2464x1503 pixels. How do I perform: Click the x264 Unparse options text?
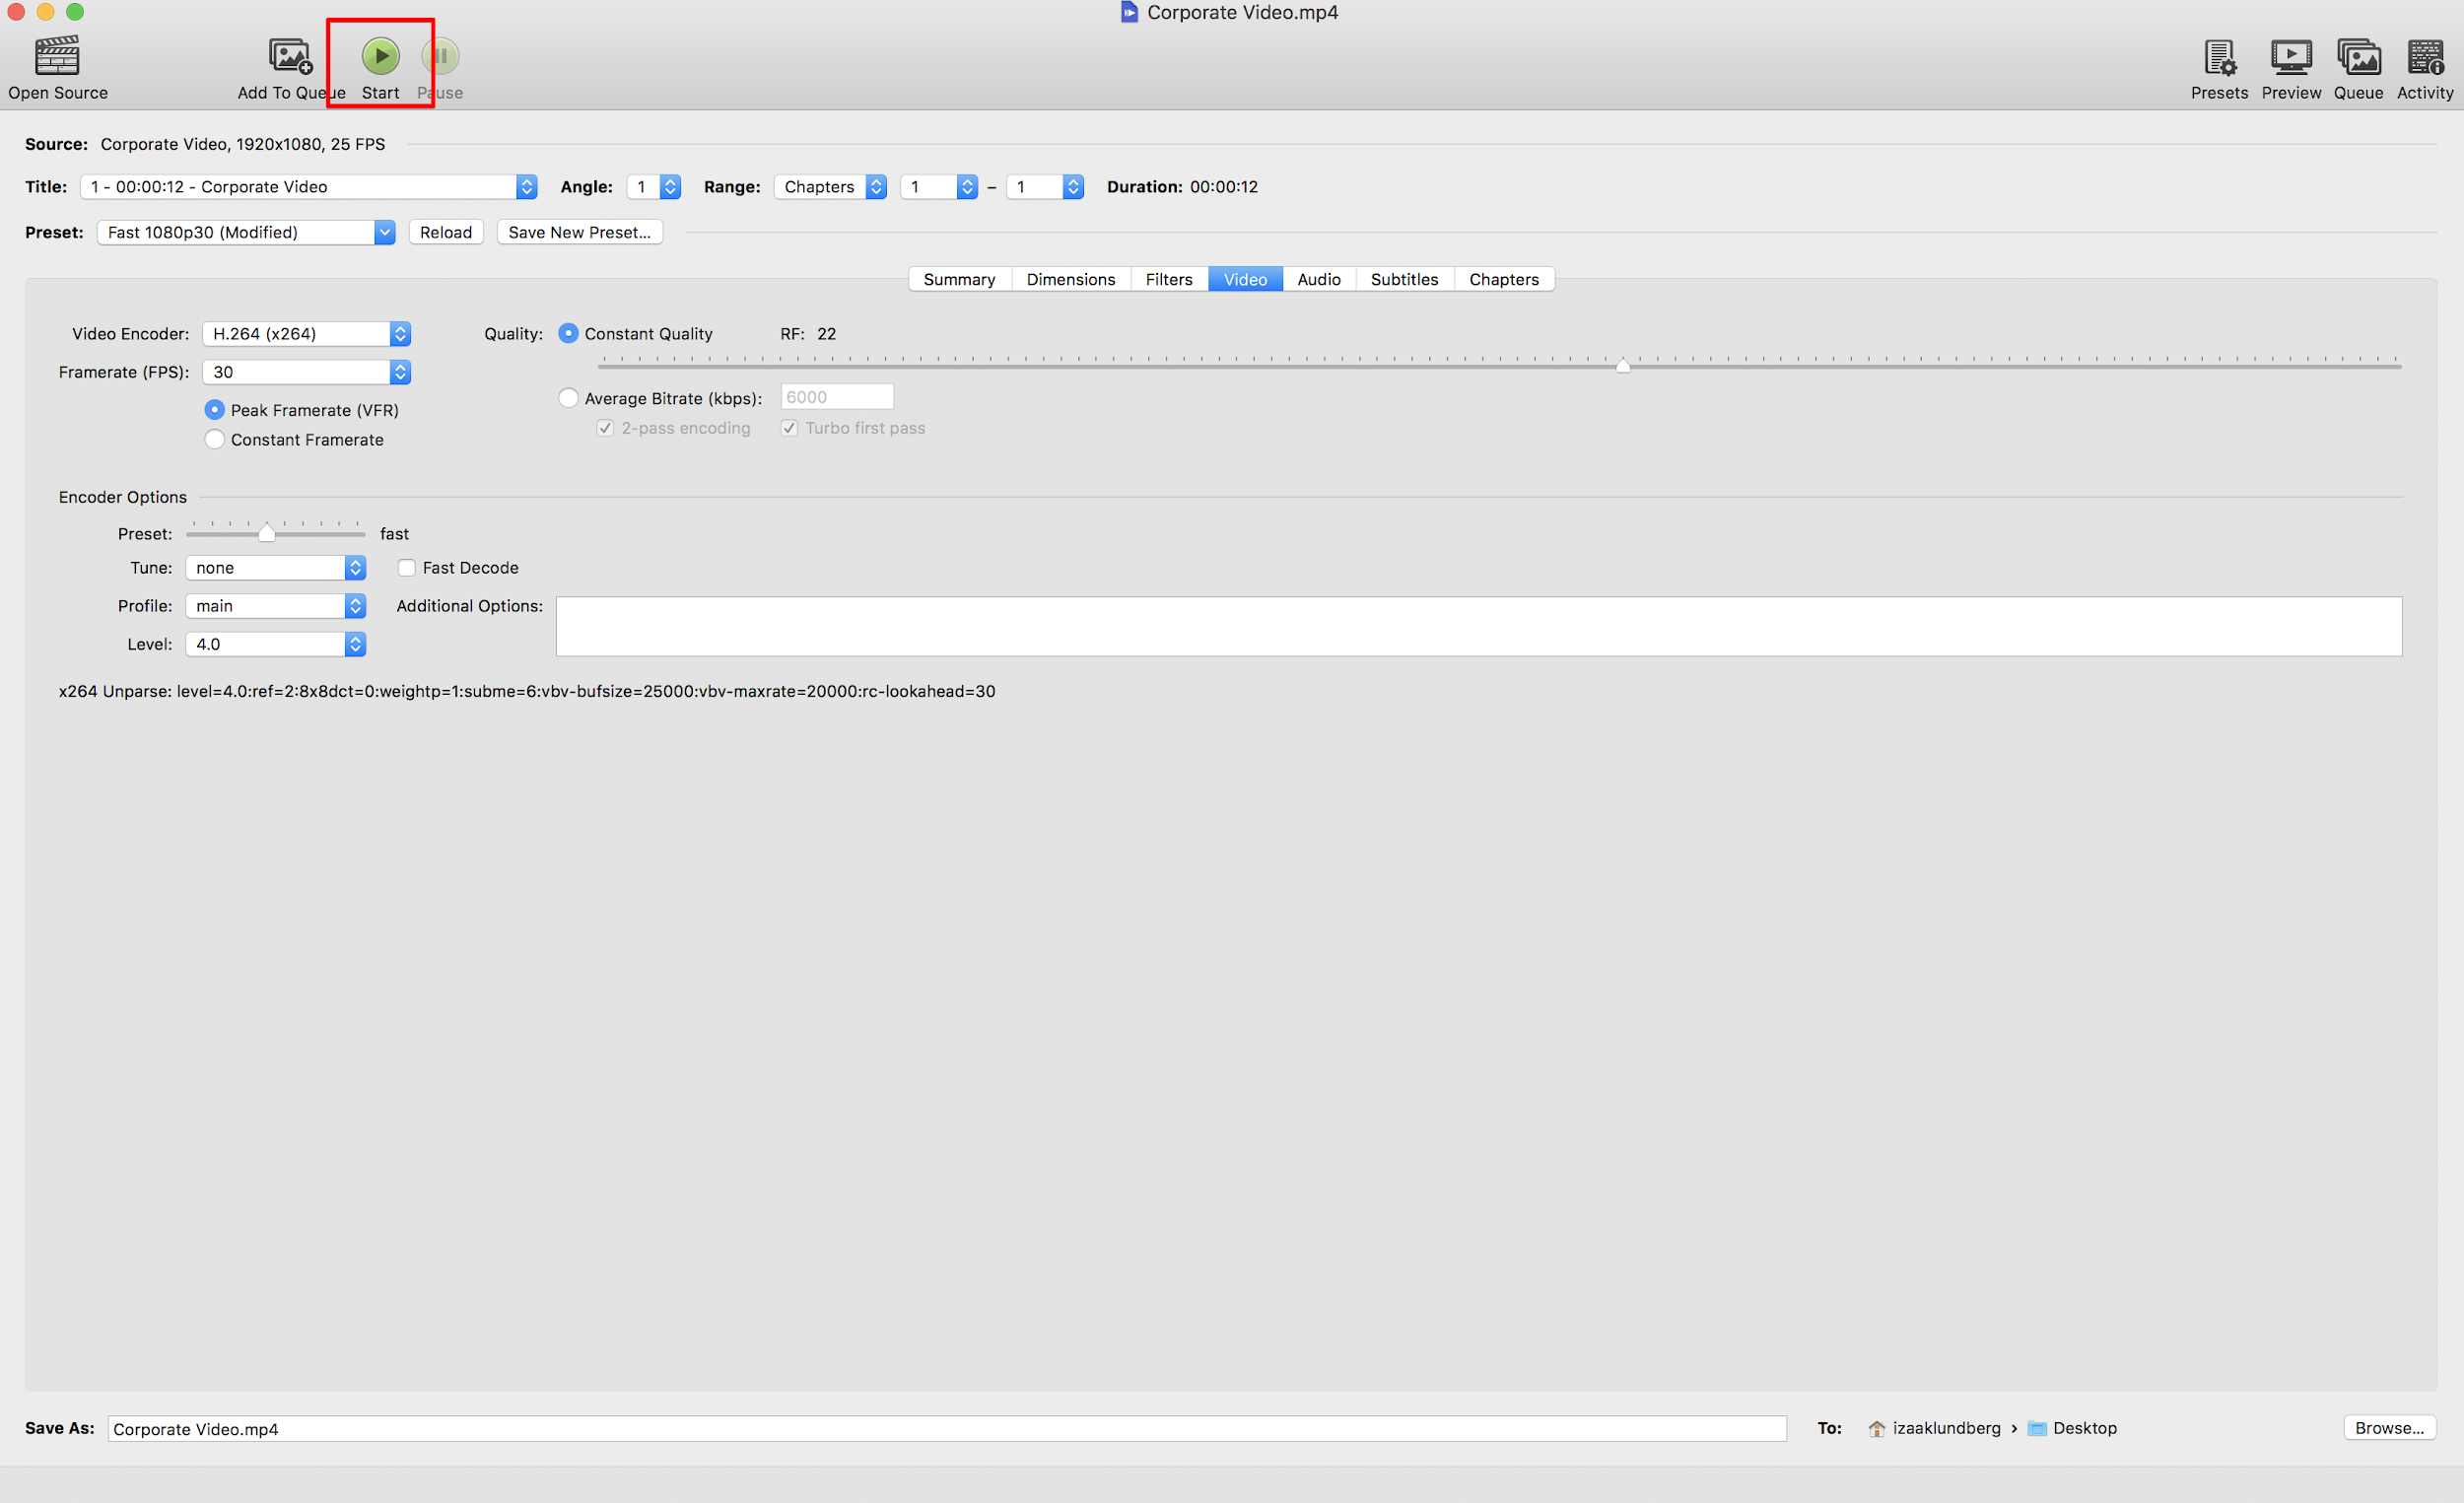[527, 691]
